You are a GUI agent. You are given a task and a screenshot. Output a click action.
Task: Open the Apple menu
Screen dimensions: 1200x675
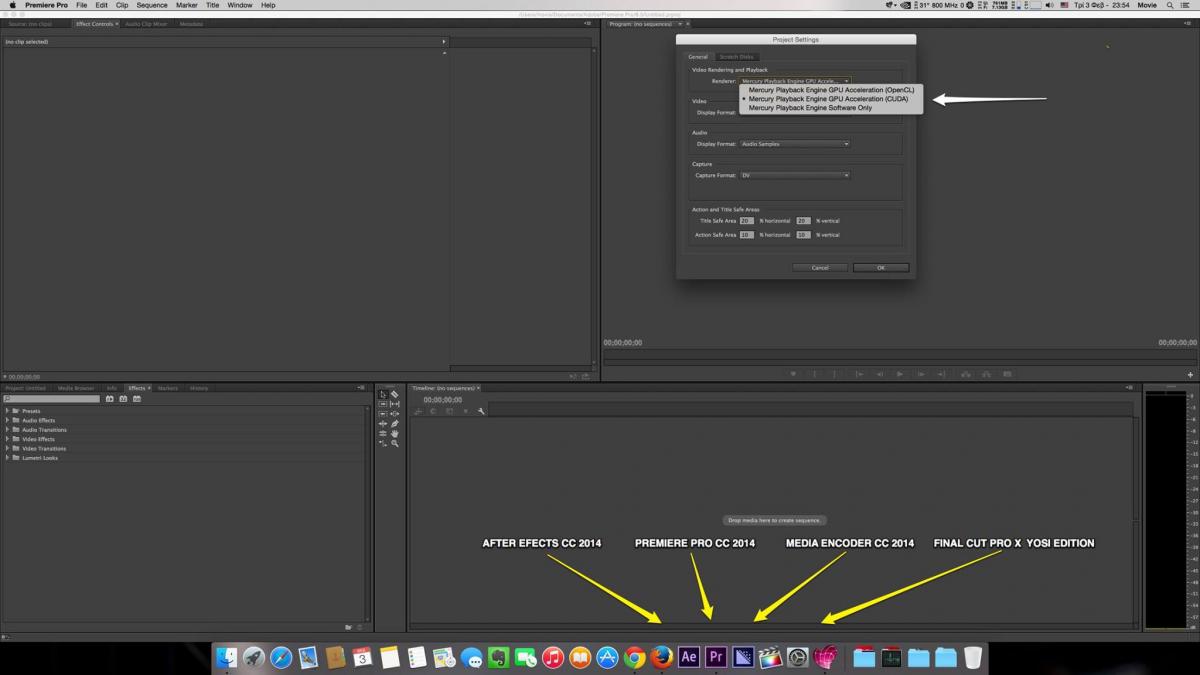[x=12, y=5]
